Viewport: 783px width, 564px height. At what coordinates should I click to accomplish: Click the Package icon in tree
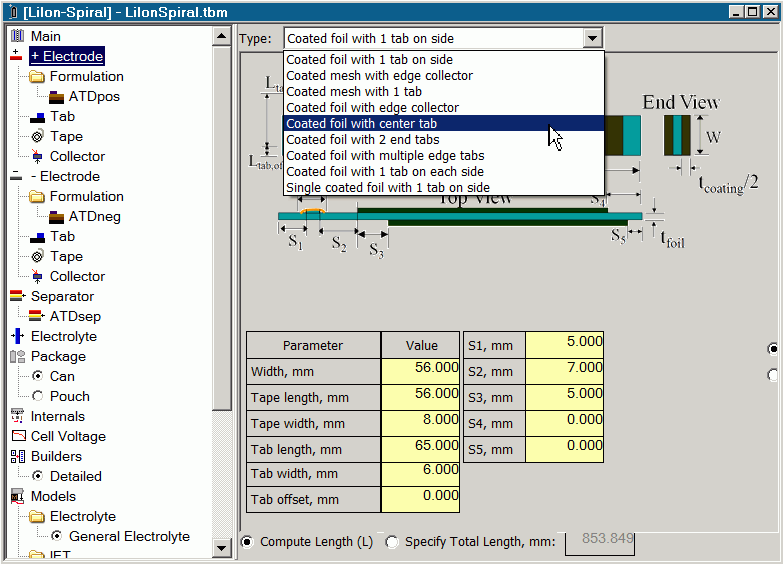click(x=17, y=356)
